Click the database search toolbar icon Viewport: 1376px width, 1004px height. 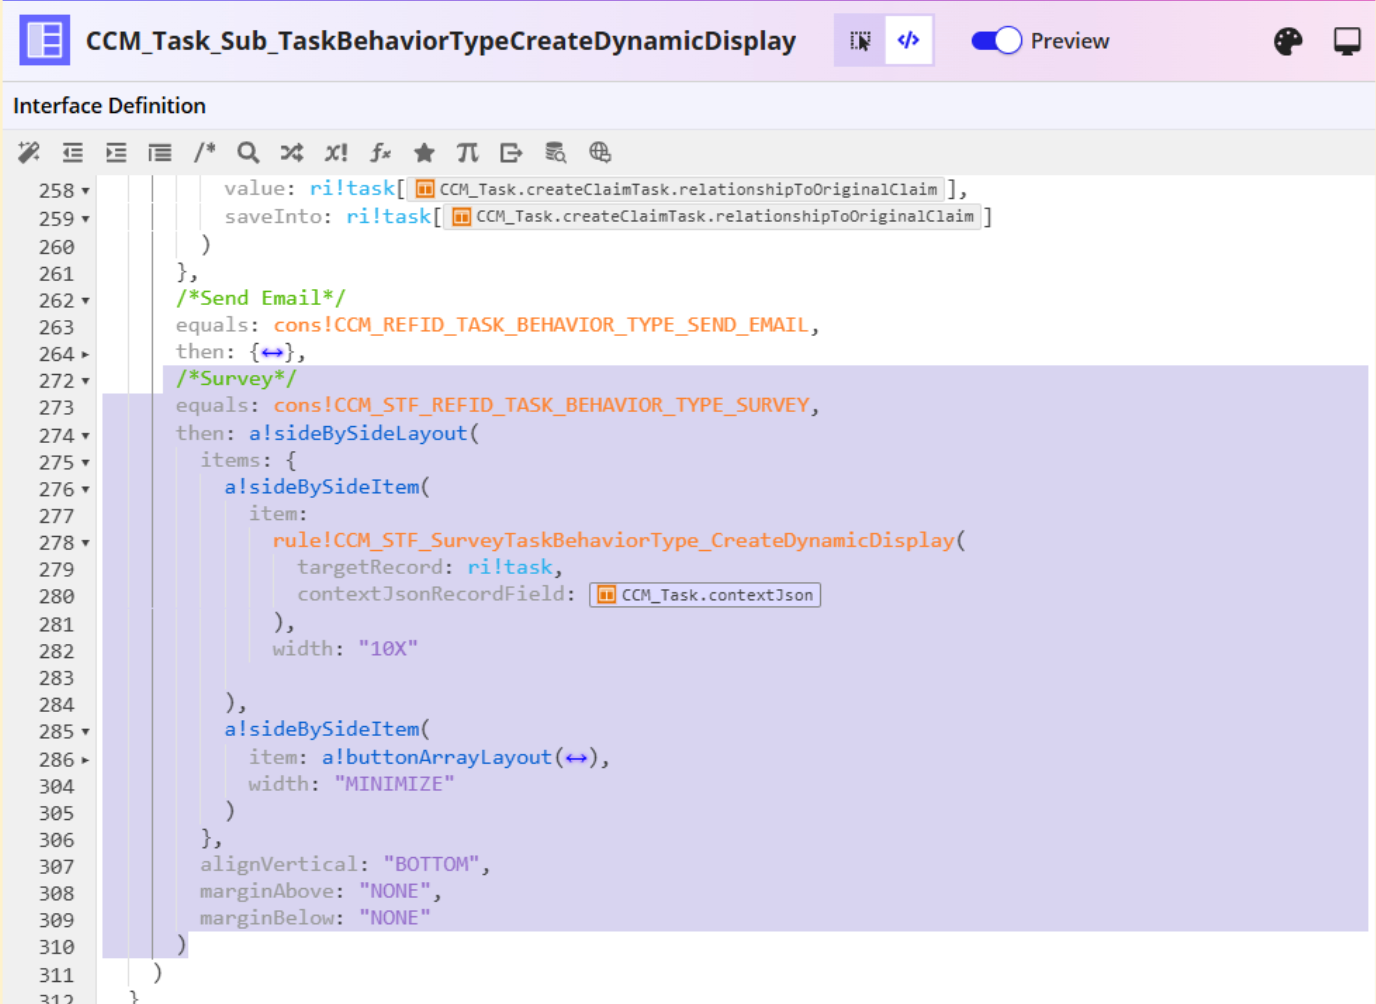point(555,152)
